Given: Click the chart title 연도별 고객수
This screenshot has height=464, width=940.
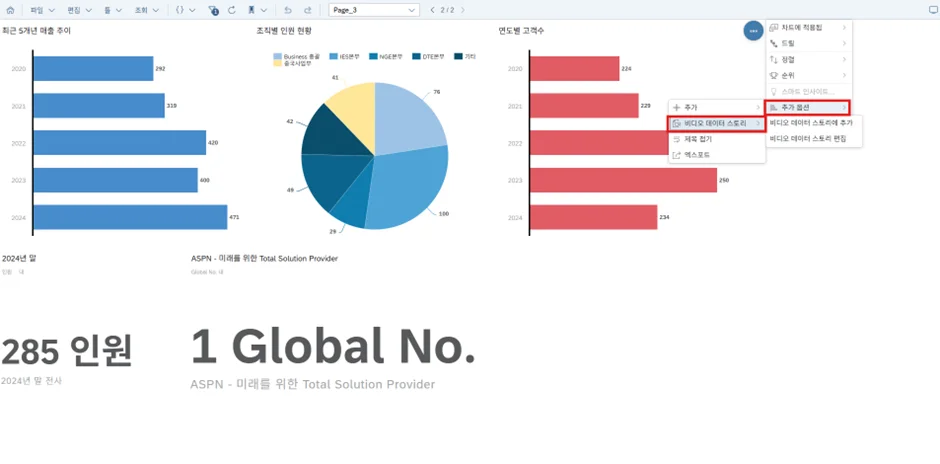Looking at the screenshot, I should coord(522,31).
